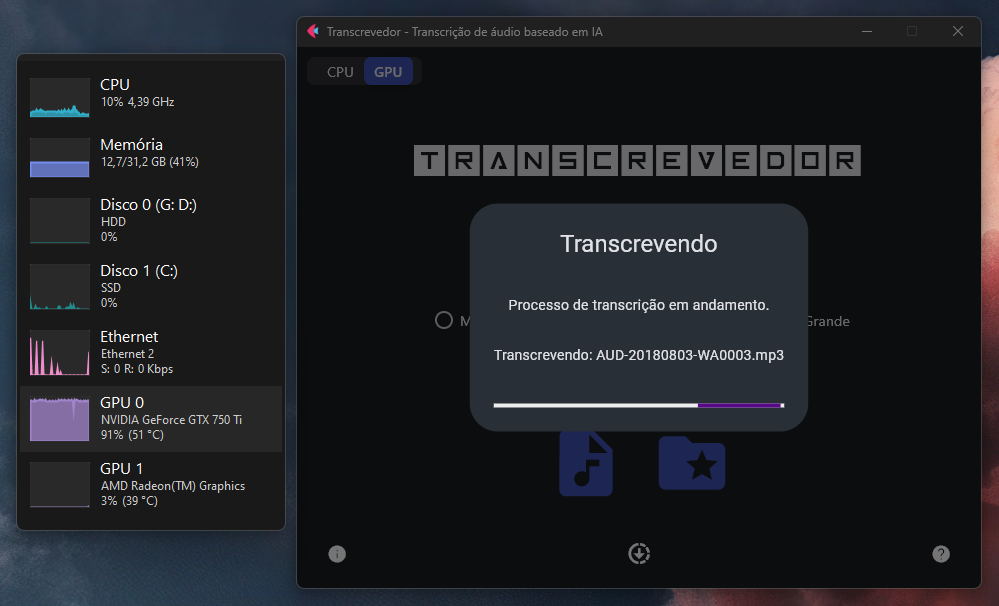Click the TRANSCREVEDOR block-letter logo
999x606 pixels.
click(x=638, y=160)
